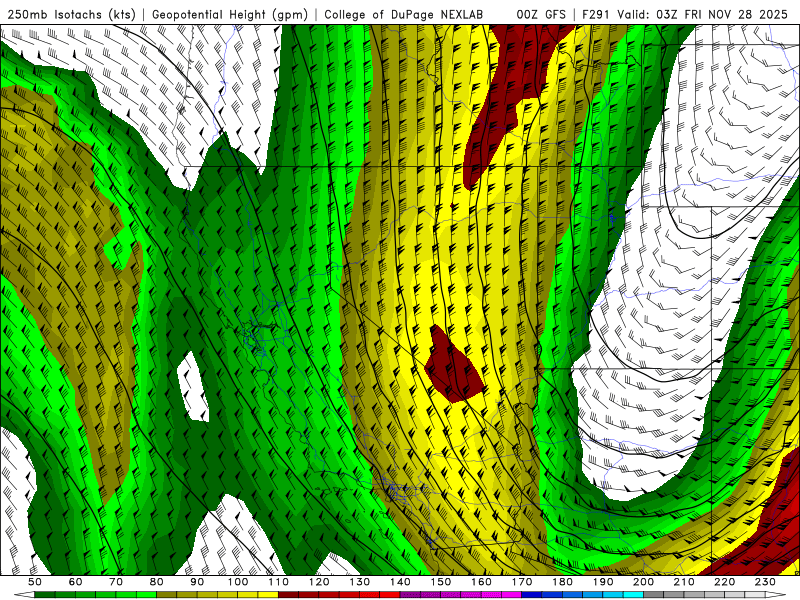Click the 100 knot legend label
The width and height of the screenshot is (800, 600).
238,582
